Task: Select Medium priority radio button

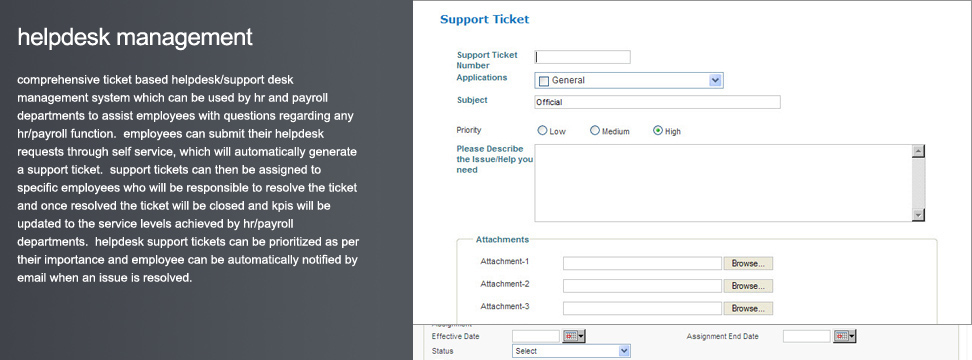Action: tap(594, 131)
